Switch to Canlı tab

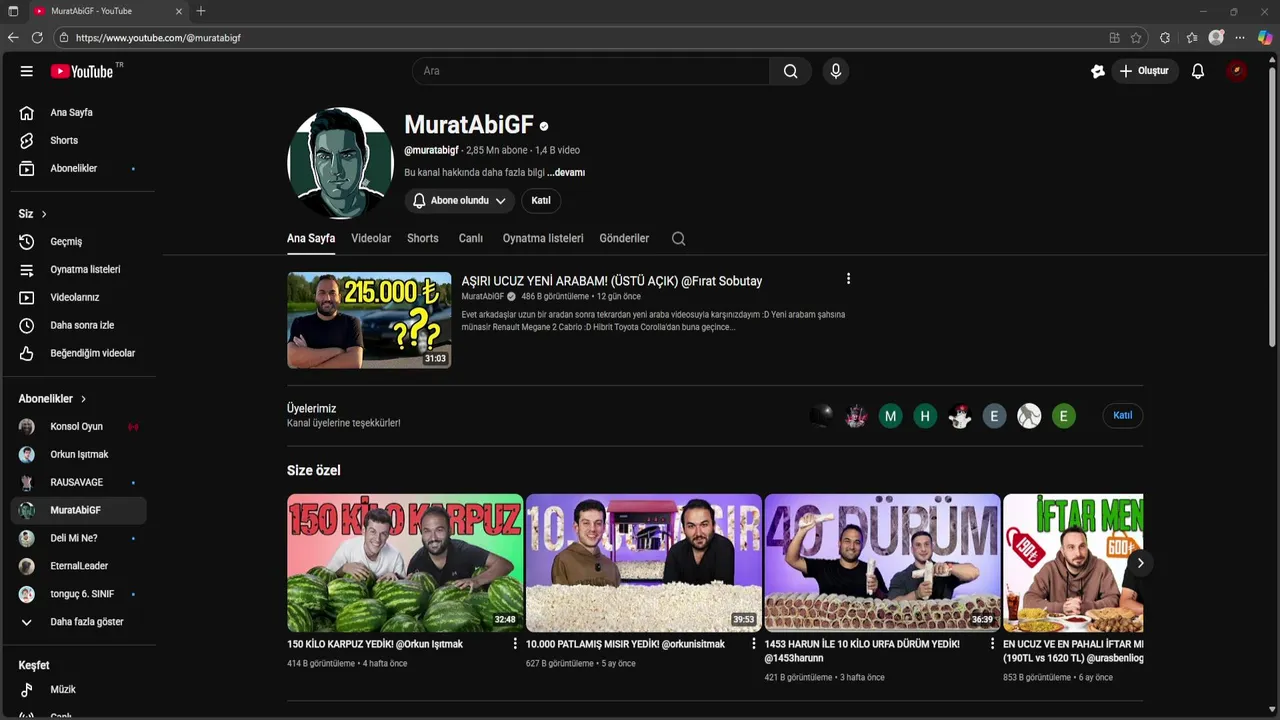(x=471, y=238)
